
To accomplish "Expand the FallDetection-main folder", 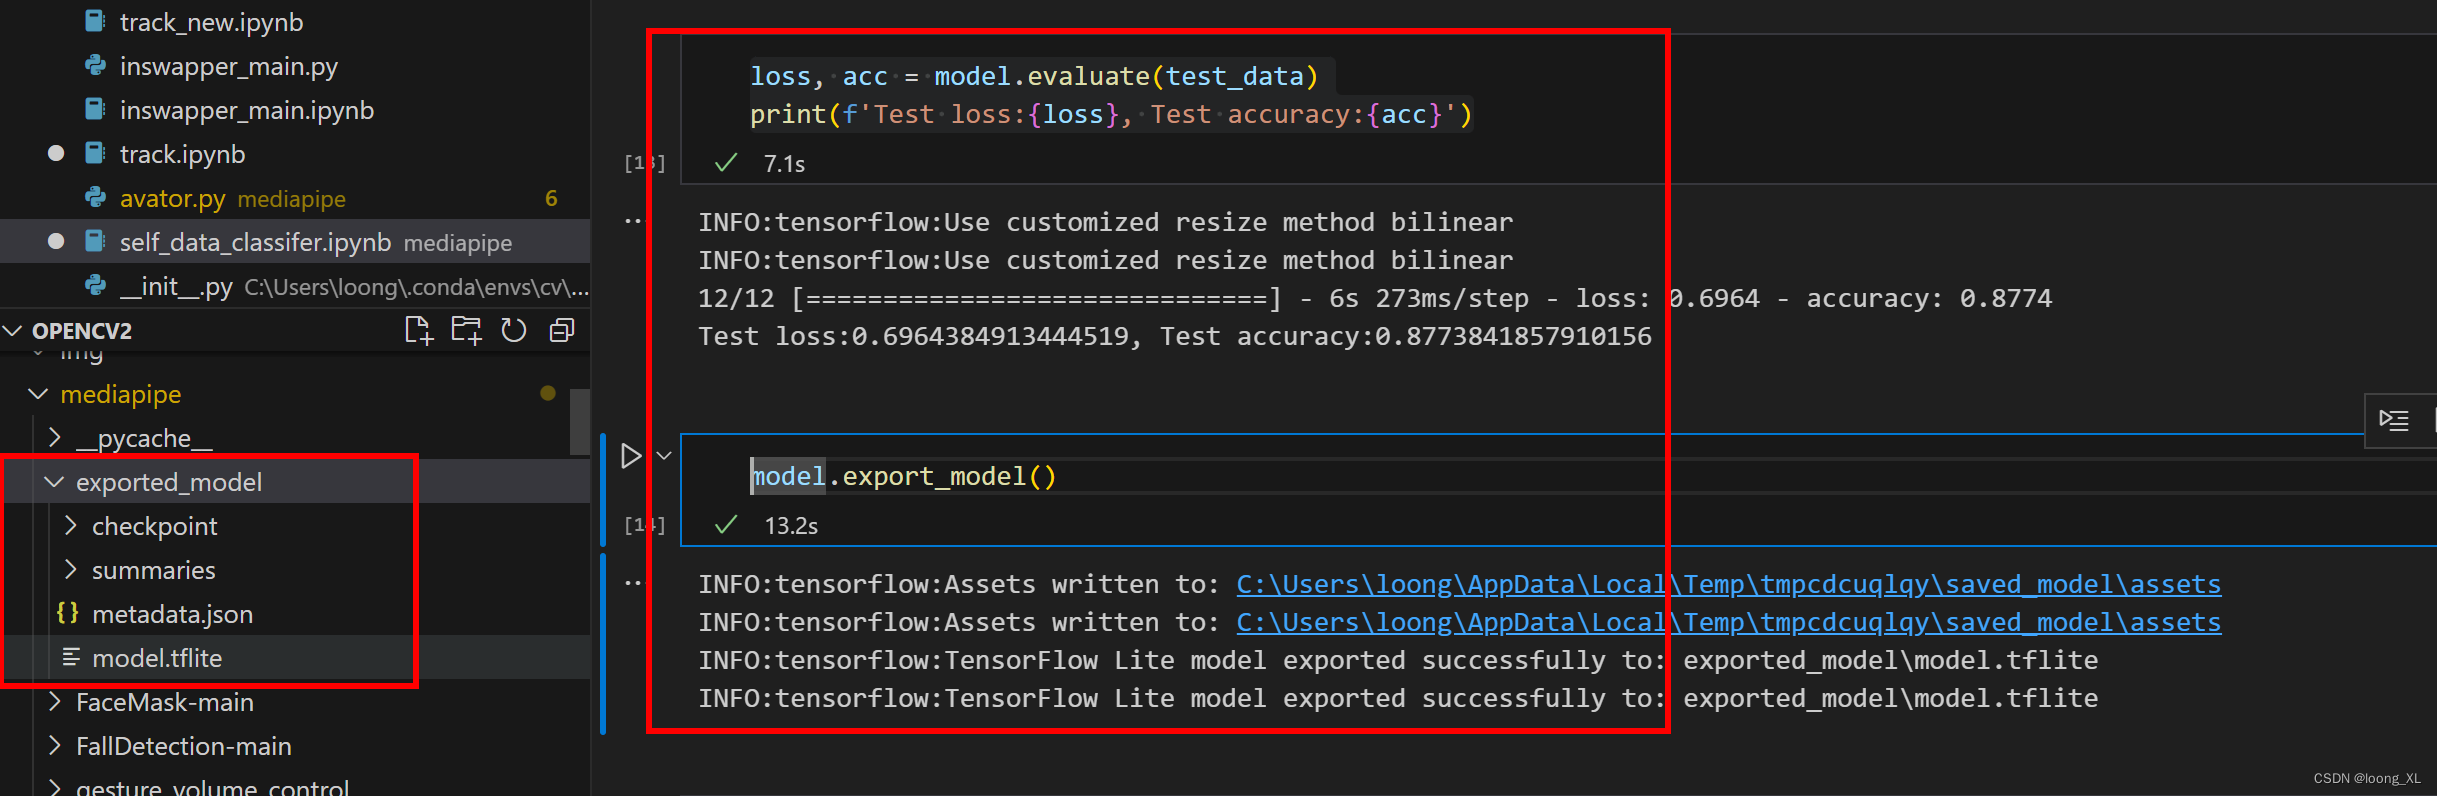I will pyautogui.click(x=54, y=746).
